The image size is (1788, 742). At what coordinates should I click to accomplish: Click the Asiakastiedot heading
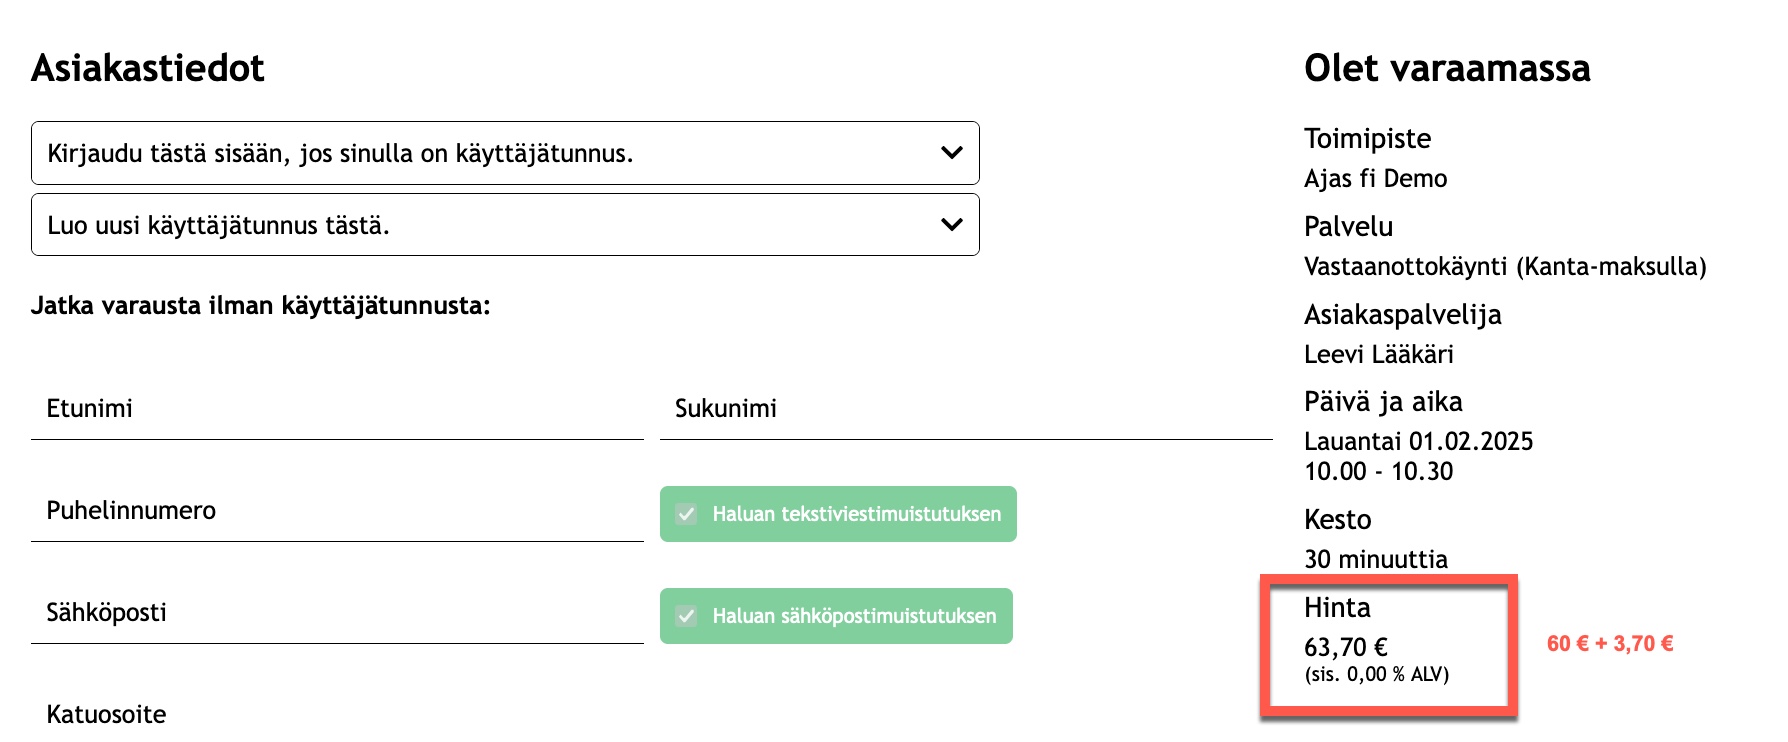148,68
